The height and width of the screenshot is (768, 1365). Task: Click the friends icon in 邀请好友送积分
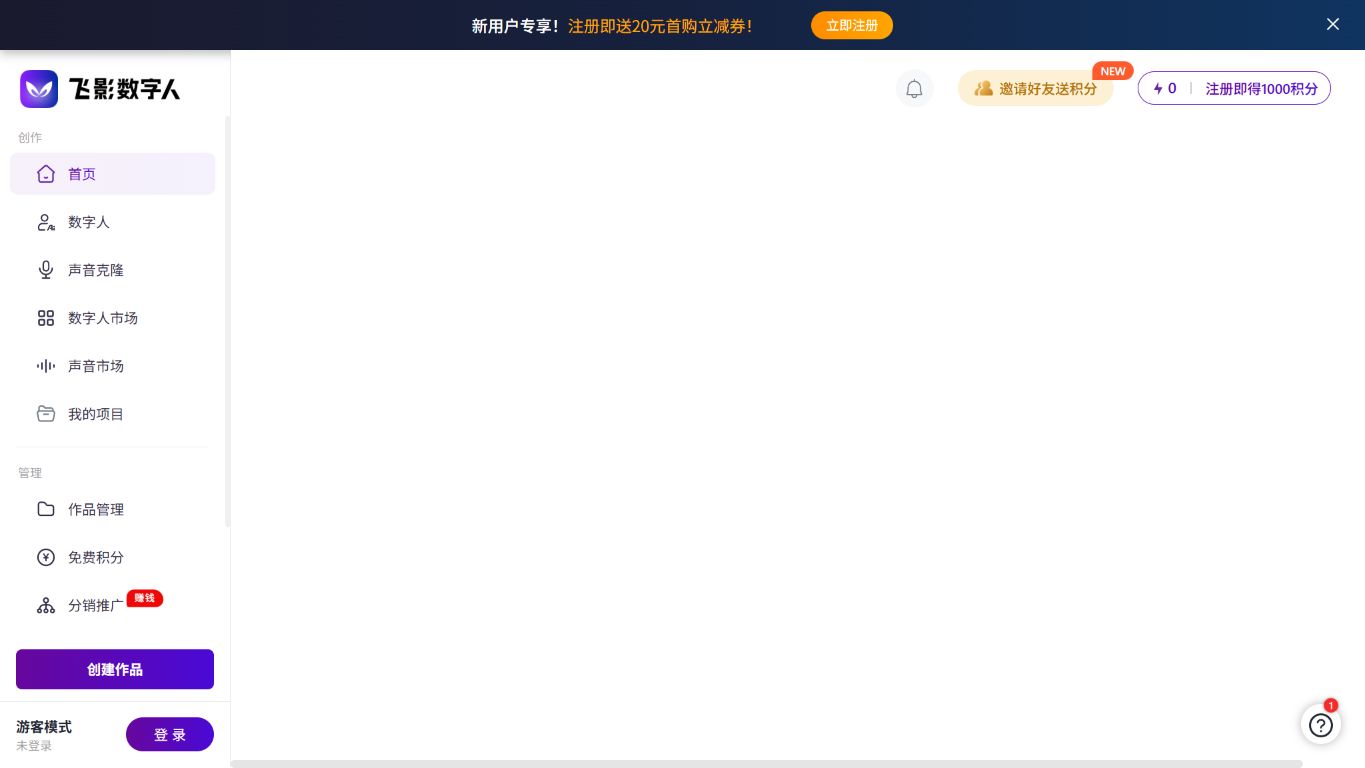point(983,88)
